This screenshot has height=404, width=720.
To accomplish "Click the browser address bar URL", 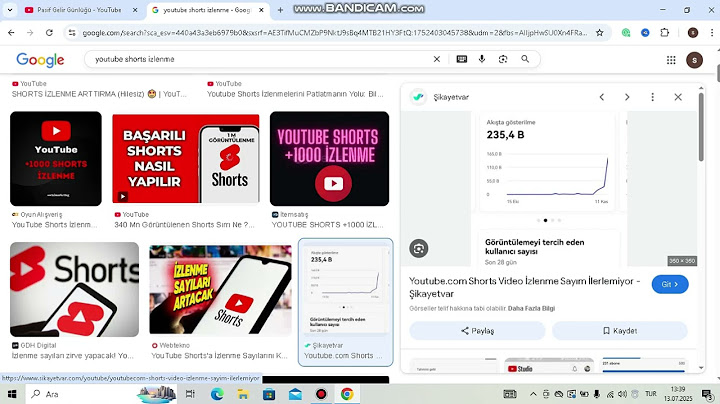I will point(334,33).
